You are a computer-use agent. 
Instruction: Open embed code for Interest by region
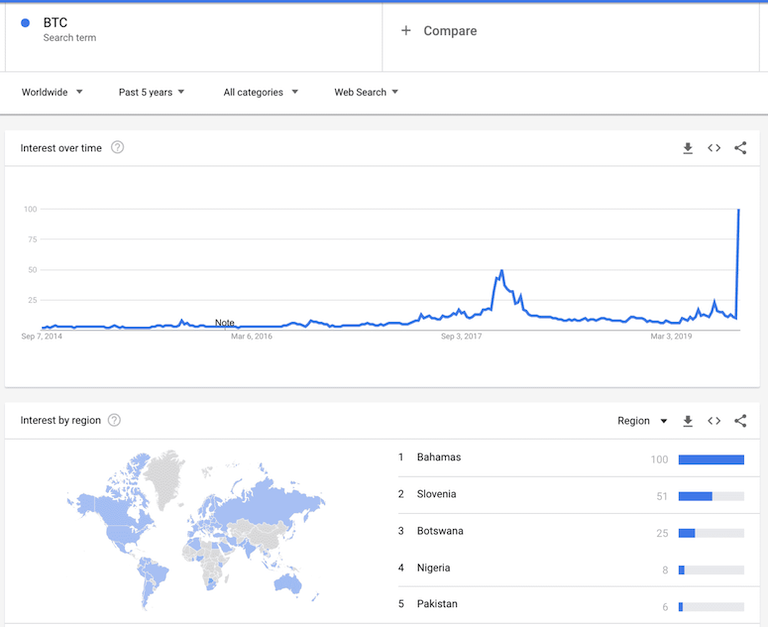pyautogui.click(x=714, y=421)
